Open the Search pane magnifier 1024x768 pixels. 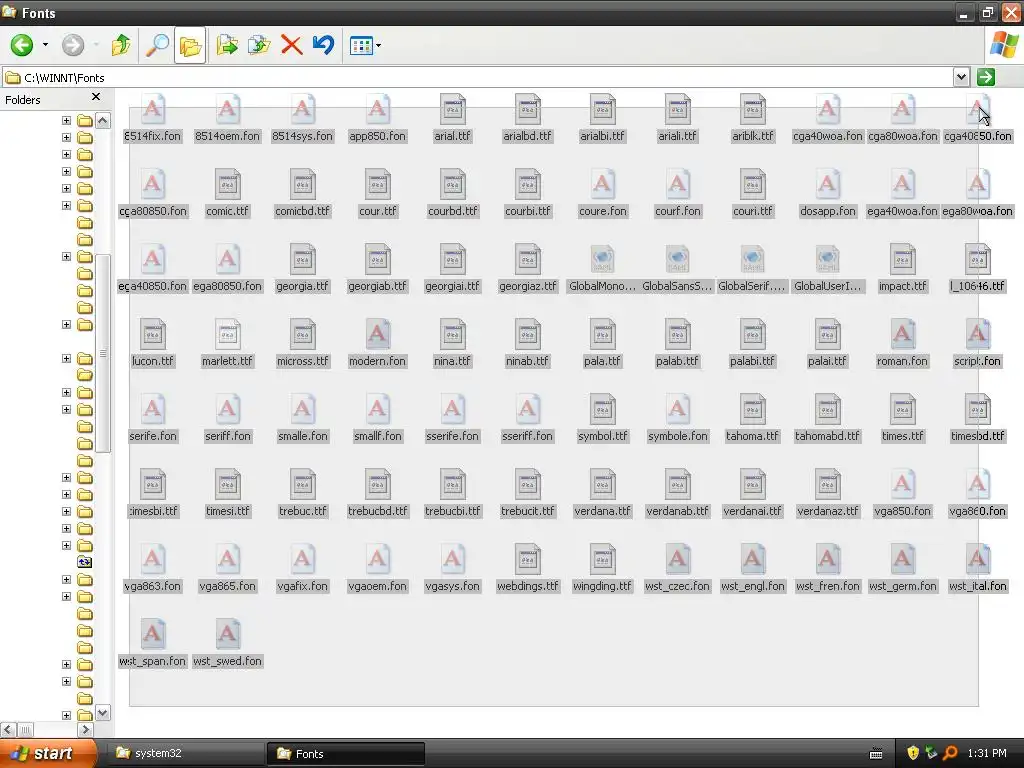(157, 45)
